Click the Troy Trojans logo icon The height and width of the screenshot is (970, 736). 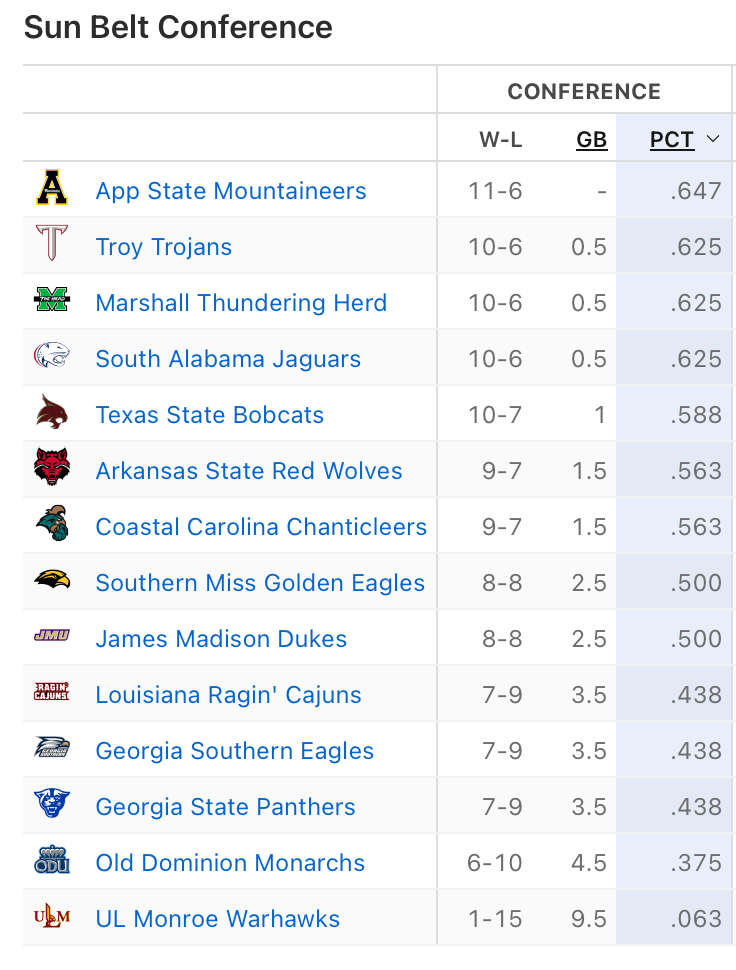52,246
